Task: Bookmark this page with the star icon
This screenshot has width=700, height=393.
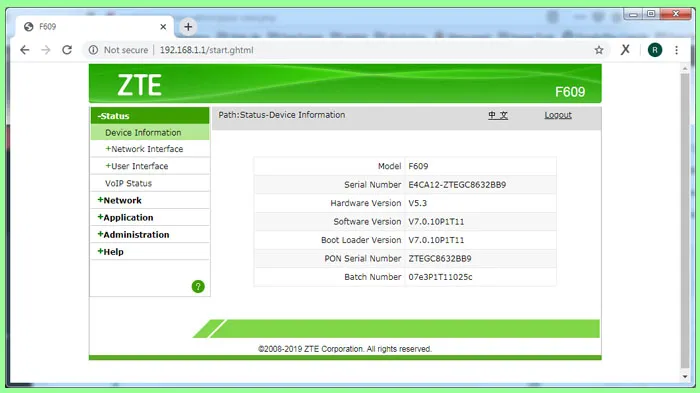Action: pos(599,50)
